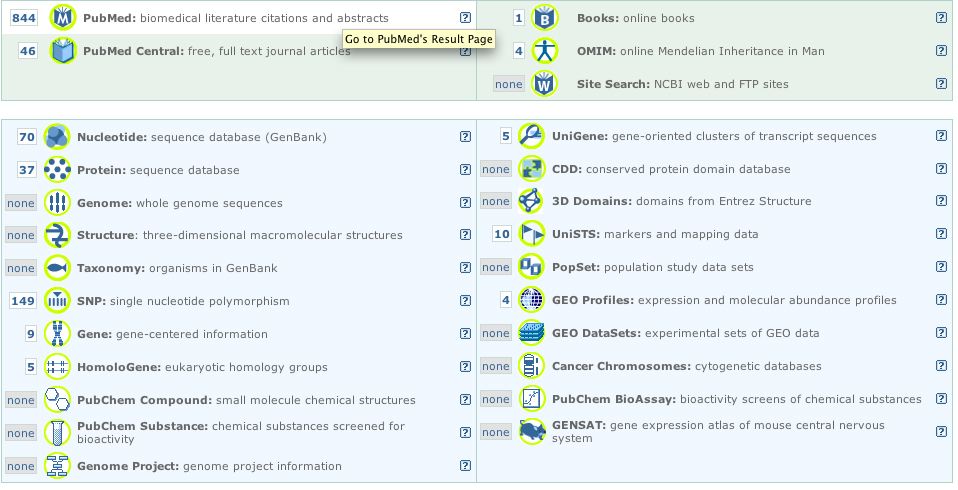Open the help icon for PubMed

pyautogui.click(x=466, y=18)
